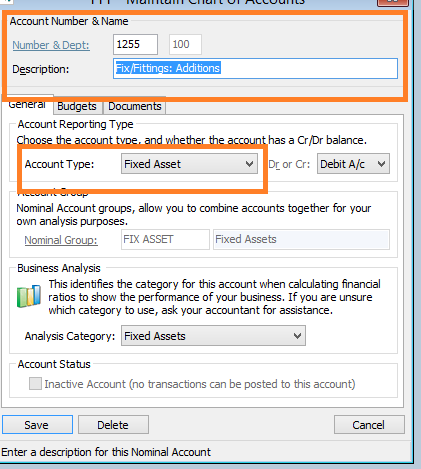
Task: Open the Account Type dropdown
Action: pyautogui.click(x=189, y=164)
